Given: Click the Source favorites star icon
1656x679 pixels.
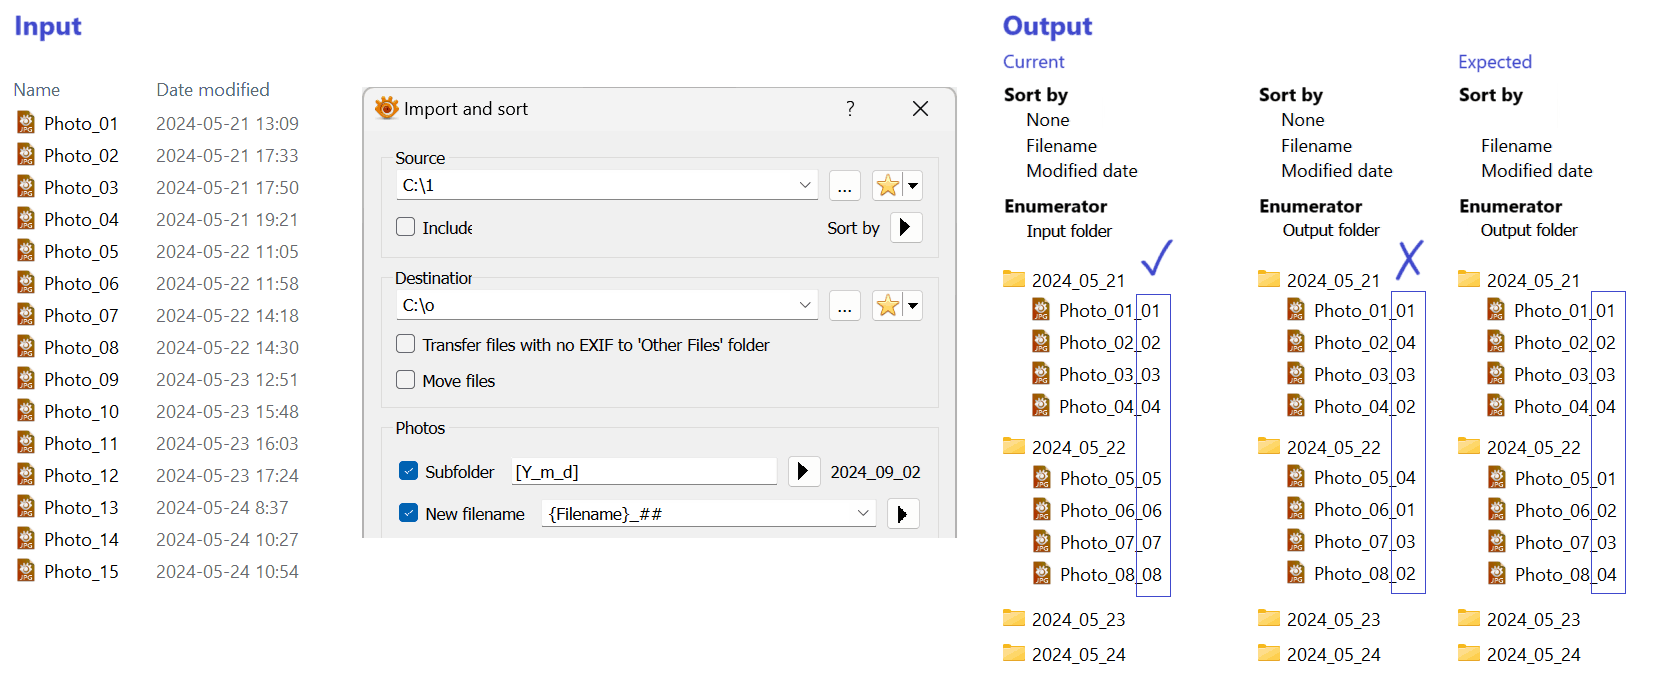Looking at the screenshot, I should click(887, 185).
